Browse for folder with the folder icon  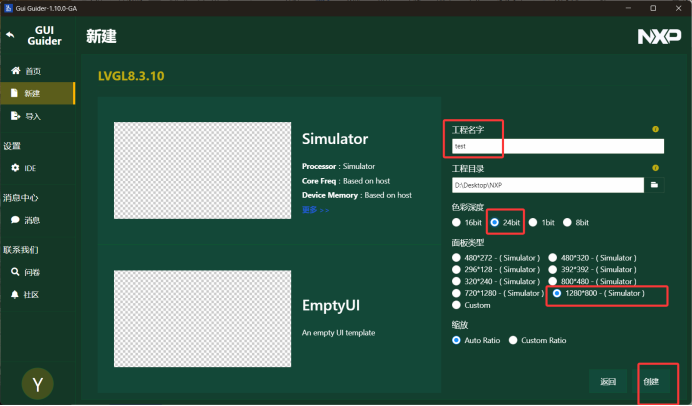pyautogui.click(x=654, y=185)
